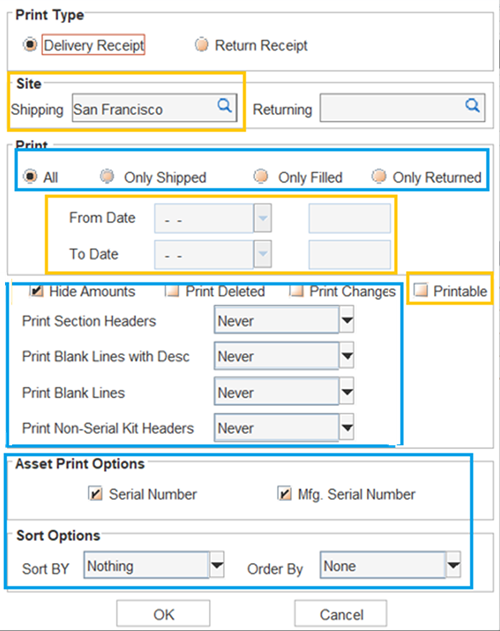Enable the Print Deleted checkbox
Viewport: 500px width, 631px height.
coord(172,291)
